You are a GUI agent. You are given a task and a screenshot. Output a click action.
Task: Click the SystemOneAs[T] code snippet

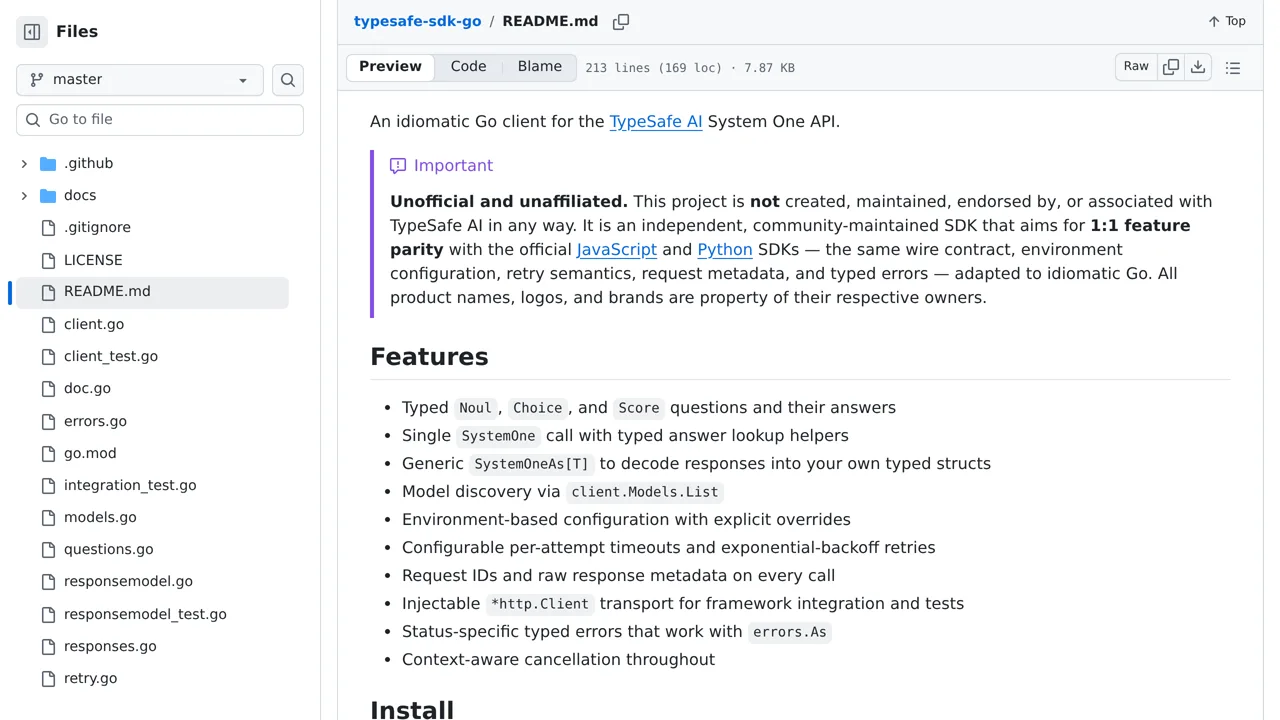pos(532,464)
